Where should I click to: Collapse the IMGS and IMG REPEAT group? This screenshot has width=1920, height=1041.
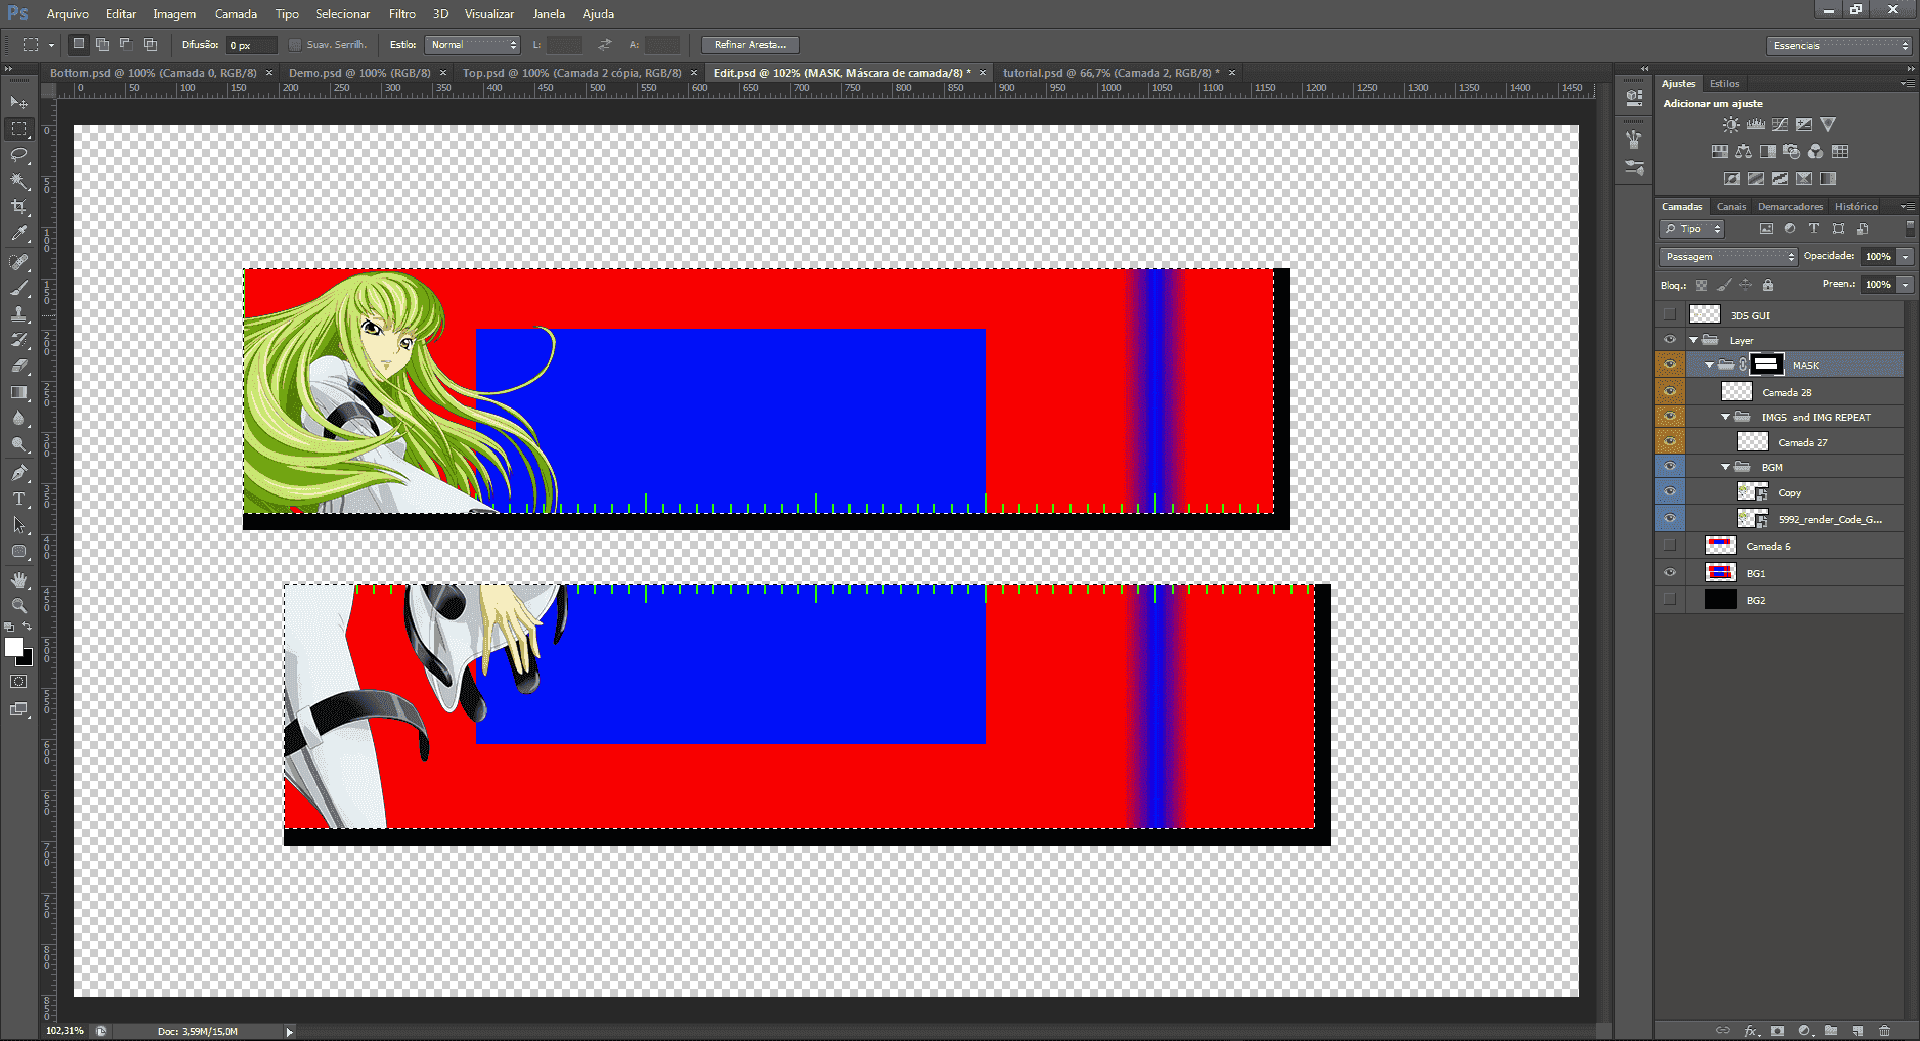pyautogui.click(x=1726, y=417)
